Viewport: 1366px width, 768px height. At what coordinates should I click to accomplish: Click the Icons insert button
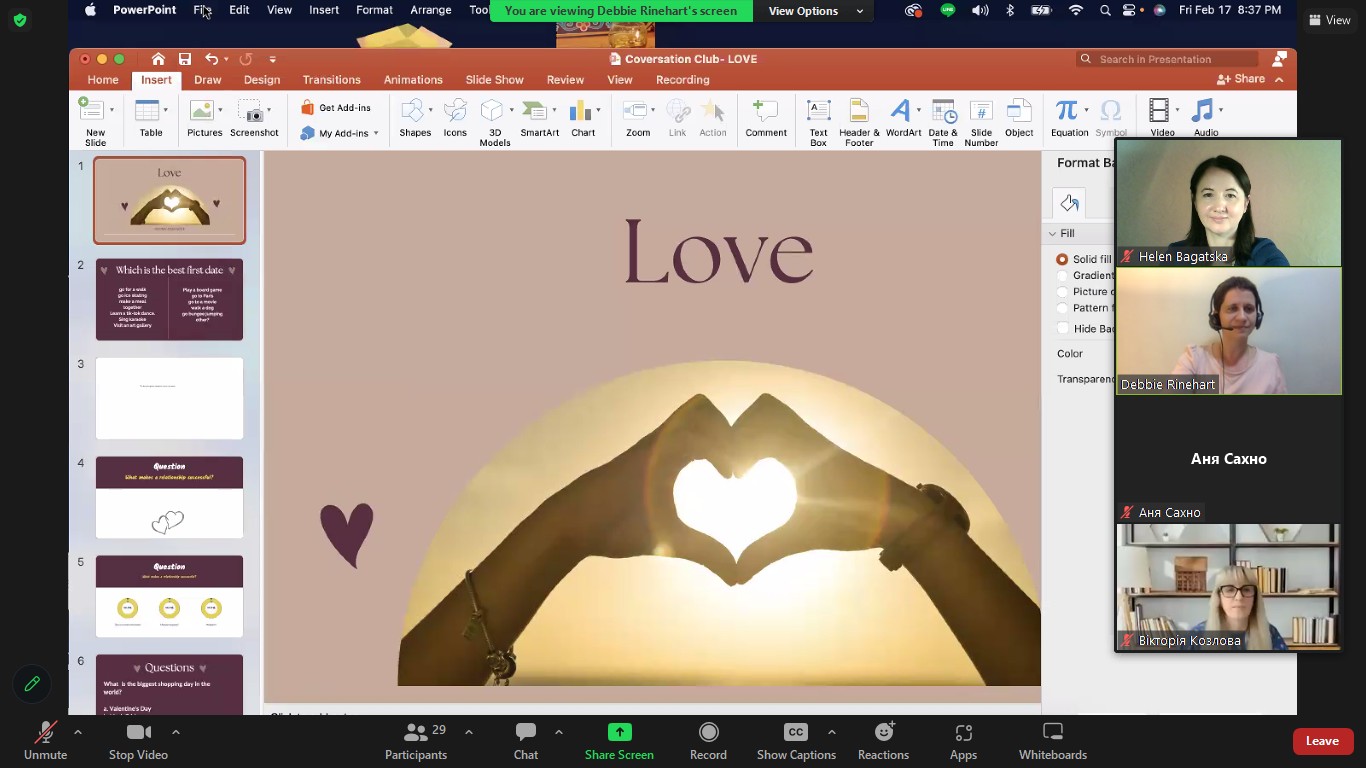pyautogui.click(x=455, y=112)
